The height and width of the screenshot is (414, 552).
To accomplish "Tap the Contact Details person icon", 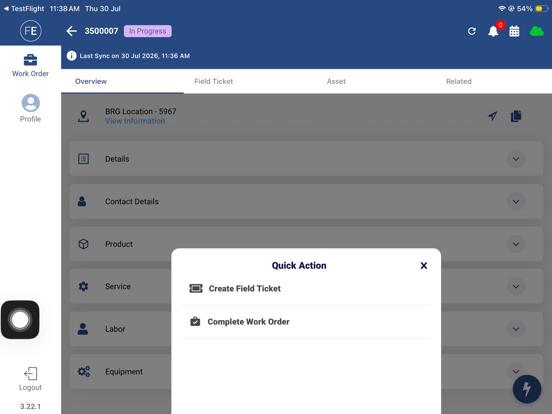I will click(82, 201).
